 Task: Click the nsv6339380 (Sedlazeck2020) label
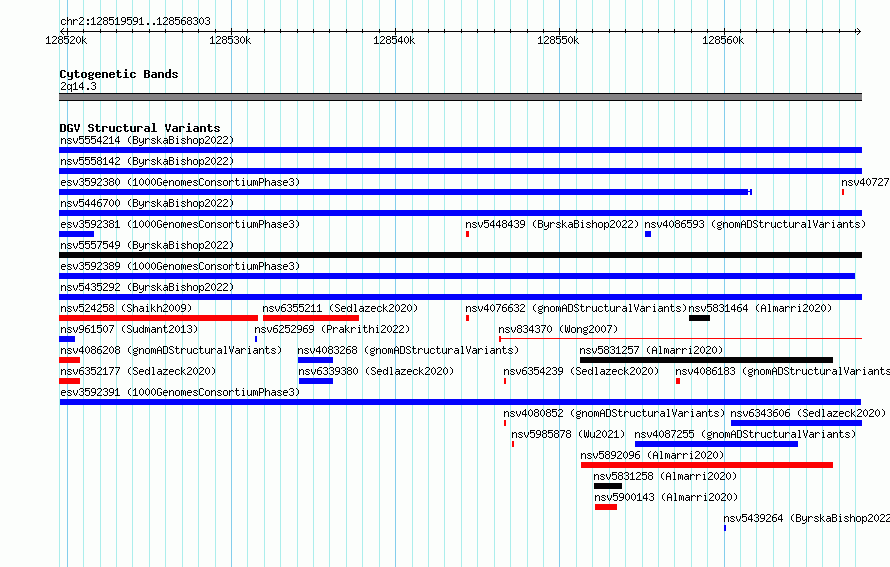(x=376, y=371)
